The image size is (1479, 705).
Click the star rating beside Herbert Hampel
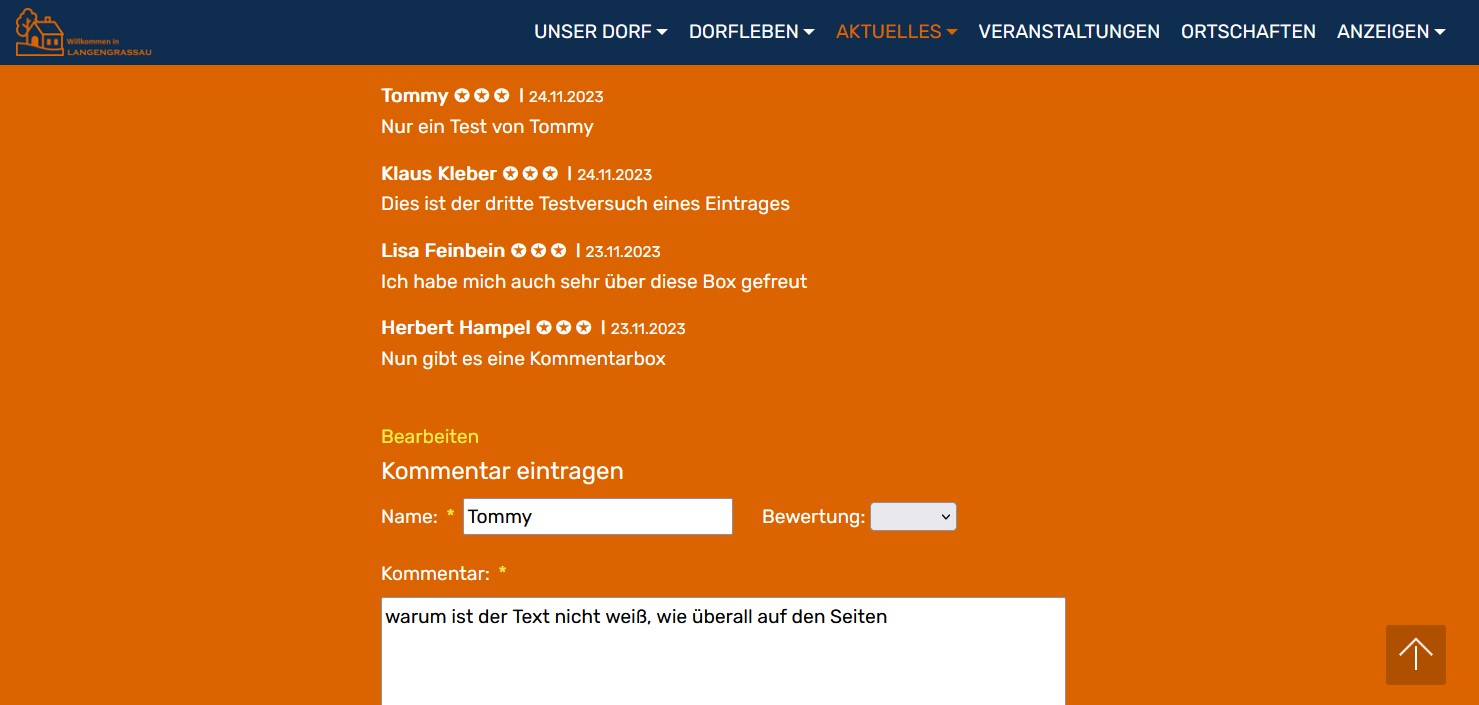coord(564,327)
